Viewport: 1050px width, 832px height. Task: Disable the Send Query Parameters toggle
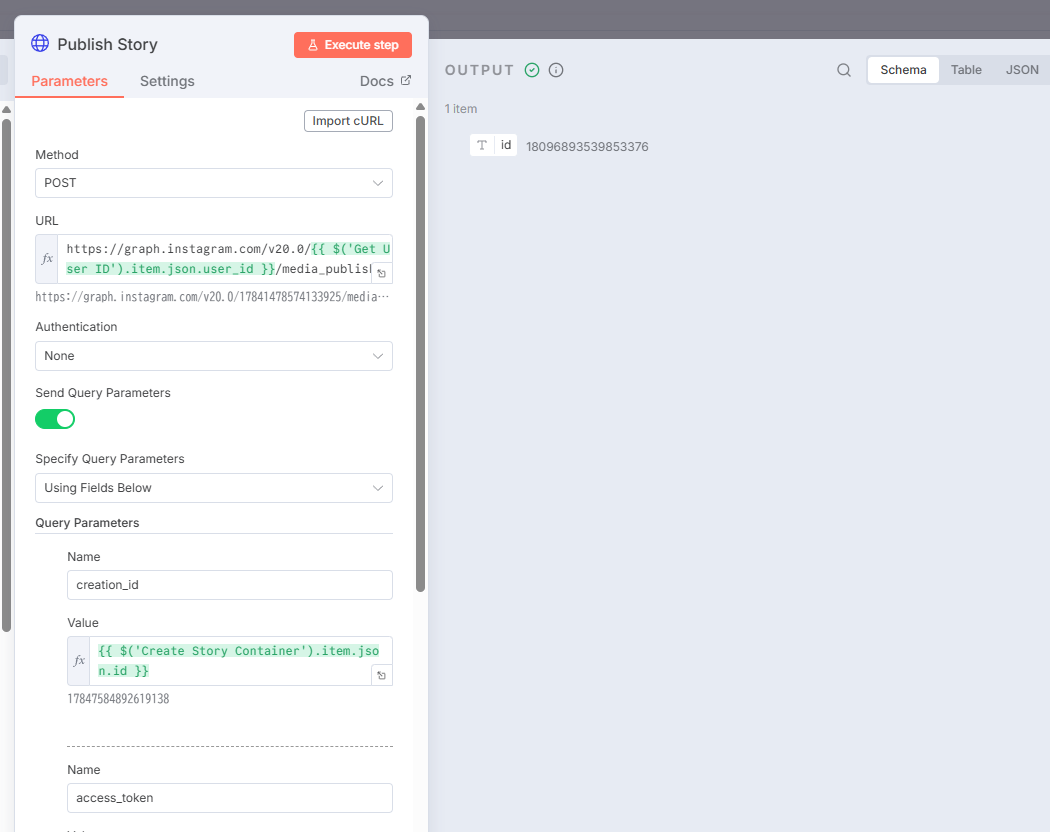point(55,419)
